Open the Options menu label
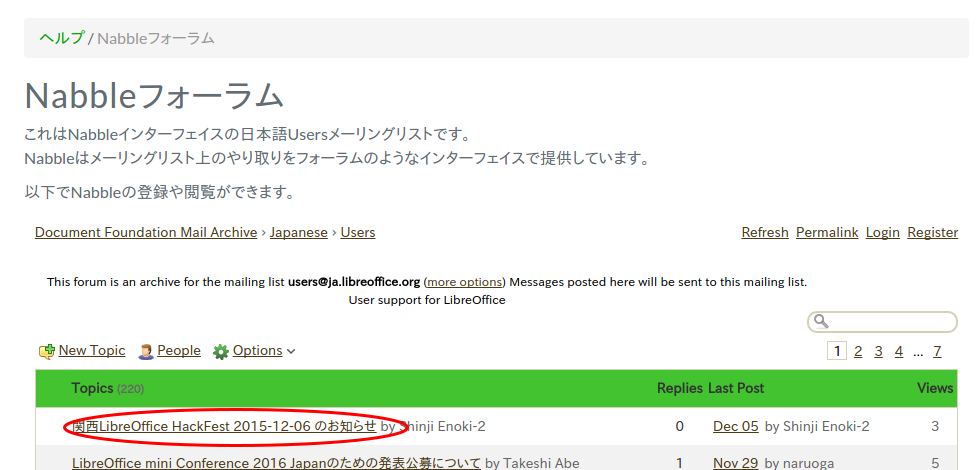This screenshot has height=470, width=980. [x=258, y=351]
